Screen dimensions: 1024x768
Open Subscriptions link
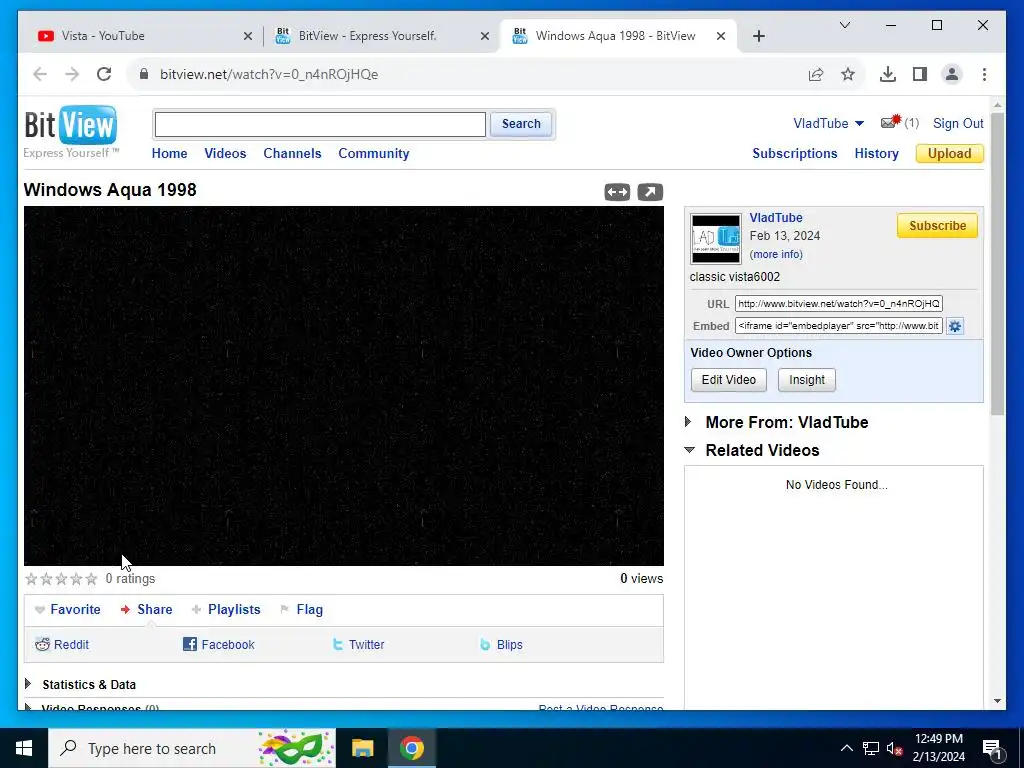coord(794,153)
